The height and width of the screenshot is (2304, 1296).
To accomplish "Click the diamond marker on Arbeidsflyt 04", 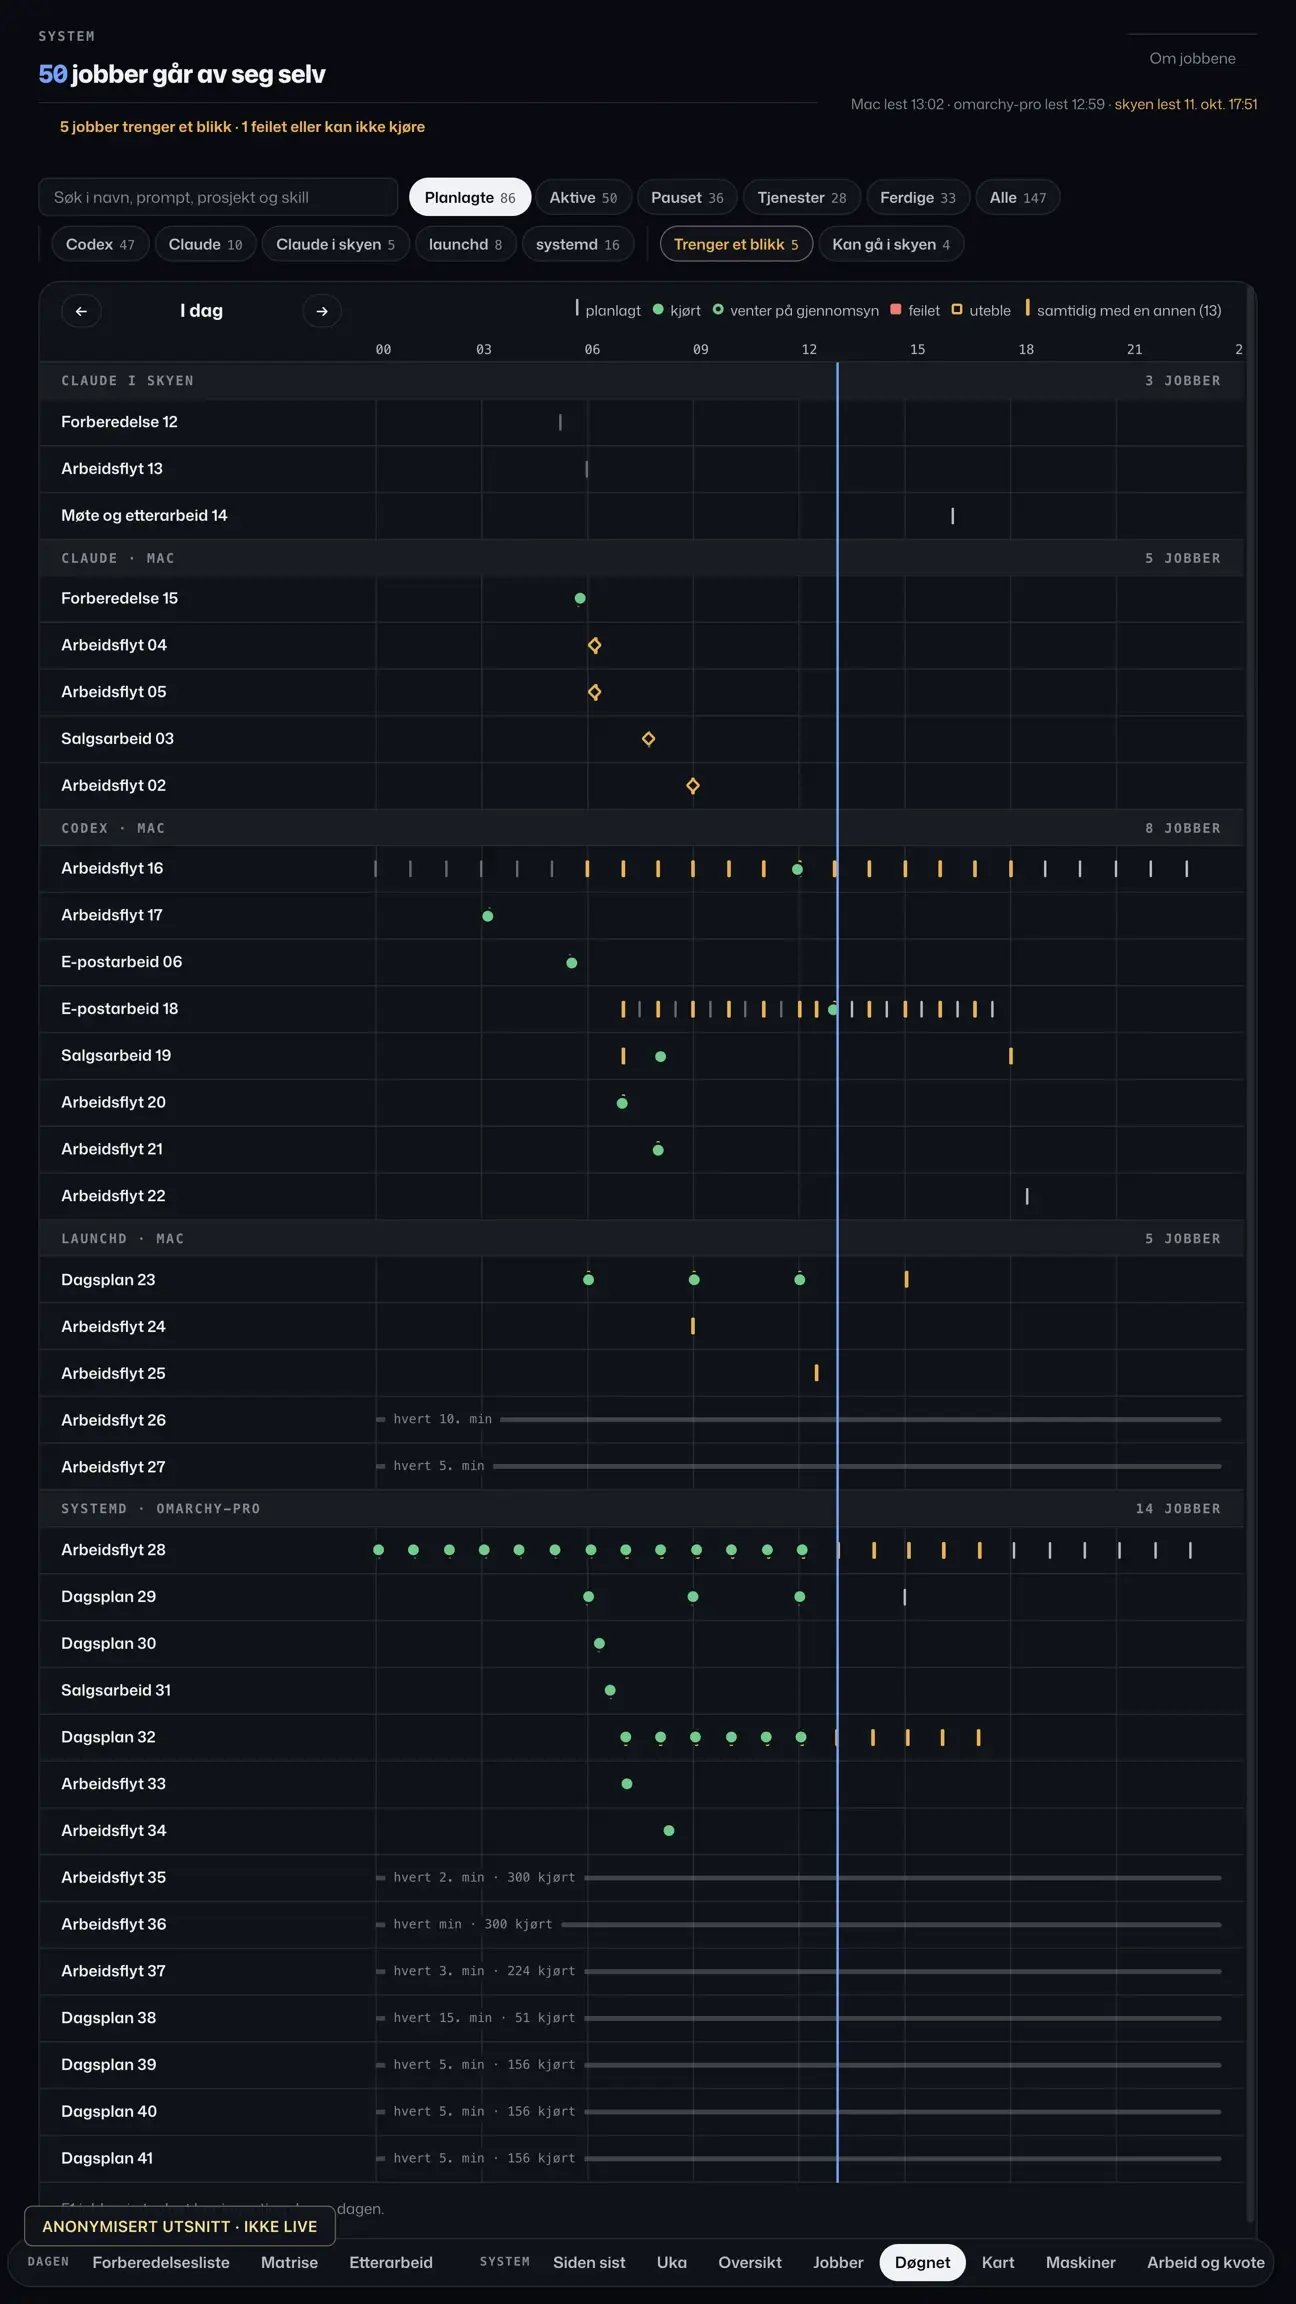I will [594, 645].
